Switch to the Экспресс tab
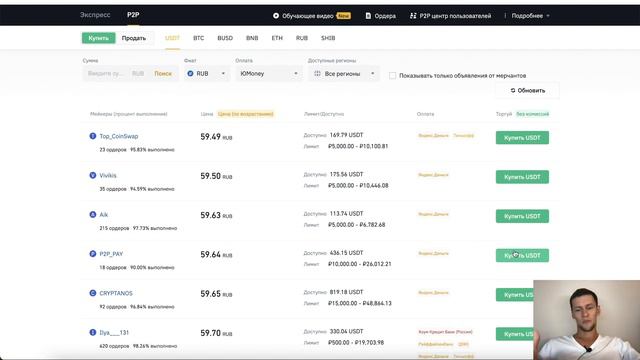The width and height of the screenshot is (640, 360). tap(95, 15)
